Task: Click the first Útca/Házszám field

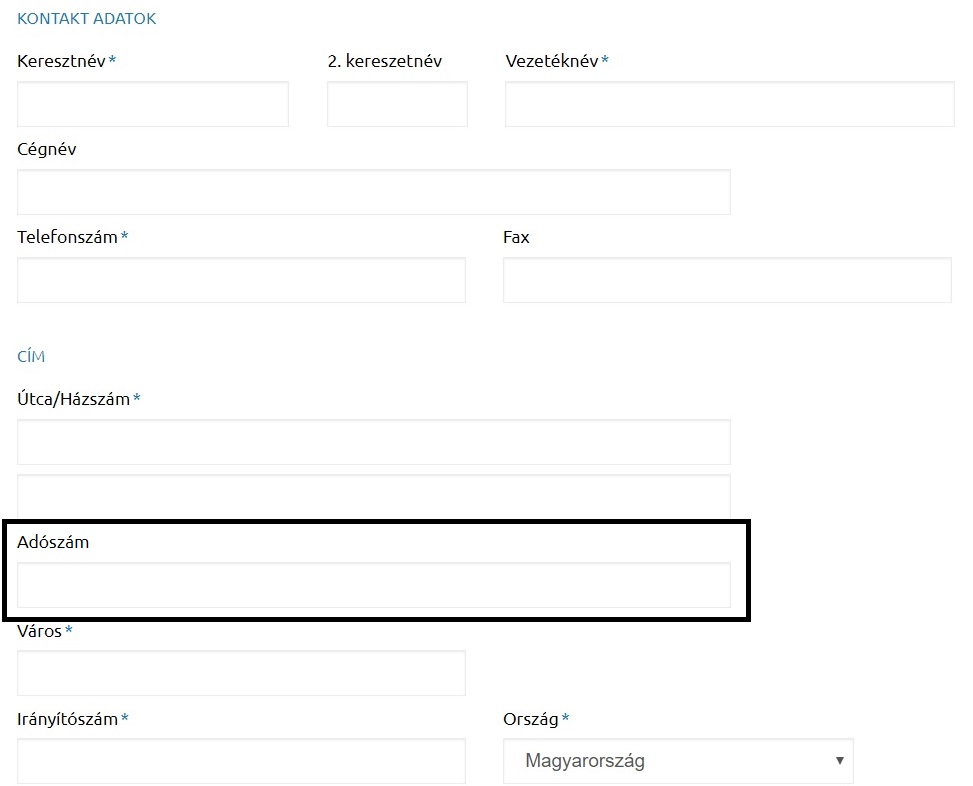Action: tap(372, 441)
